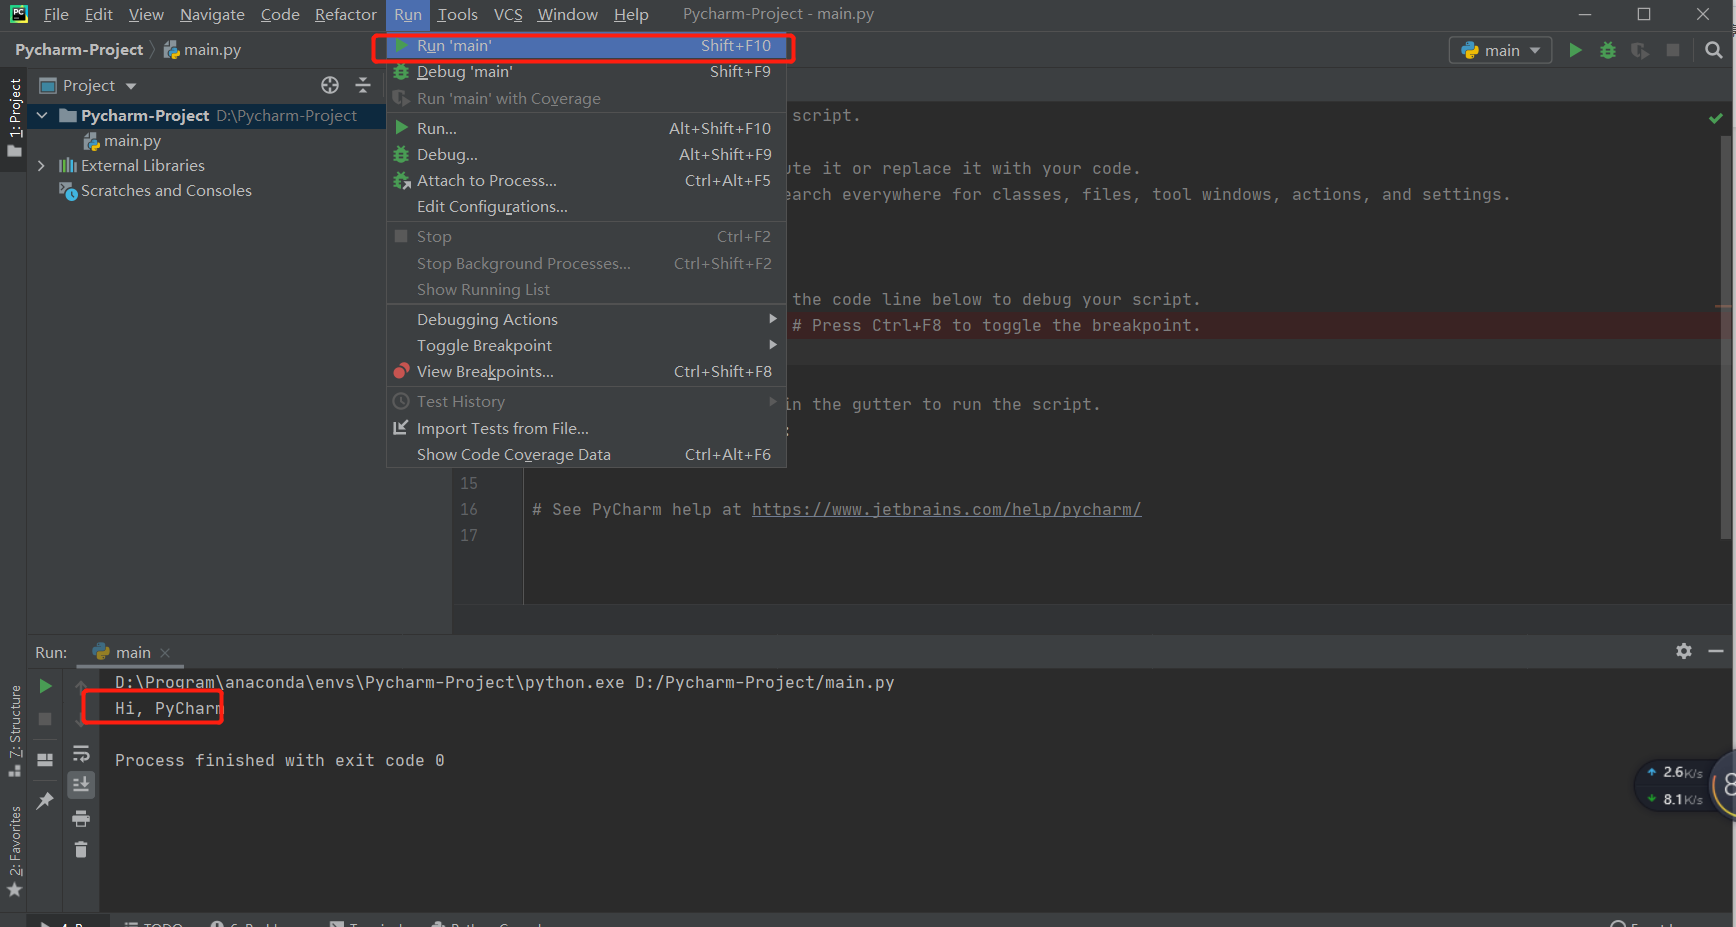Click the Collapse All icon in Project panel
Viewport: 1736px width, 927px height.
point(363,85)
